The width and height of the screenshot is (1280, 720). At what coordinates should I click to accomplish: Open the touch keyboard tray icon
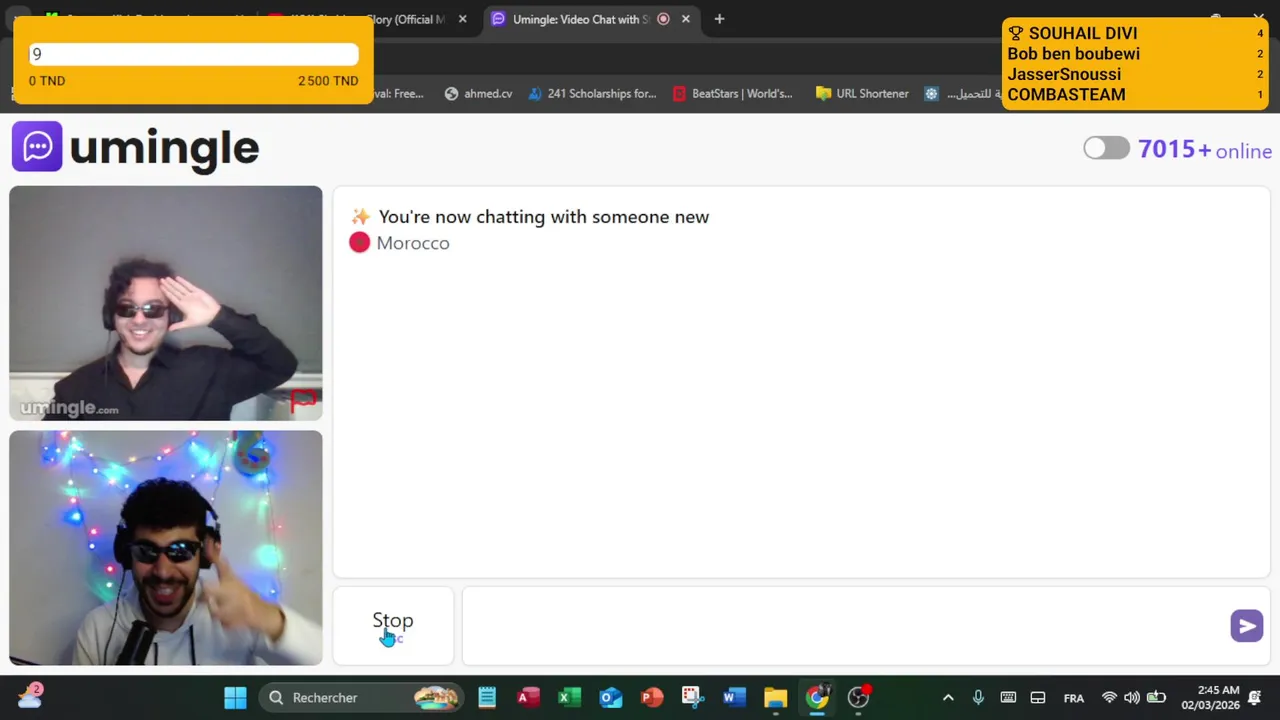[x=1008, y=698]
